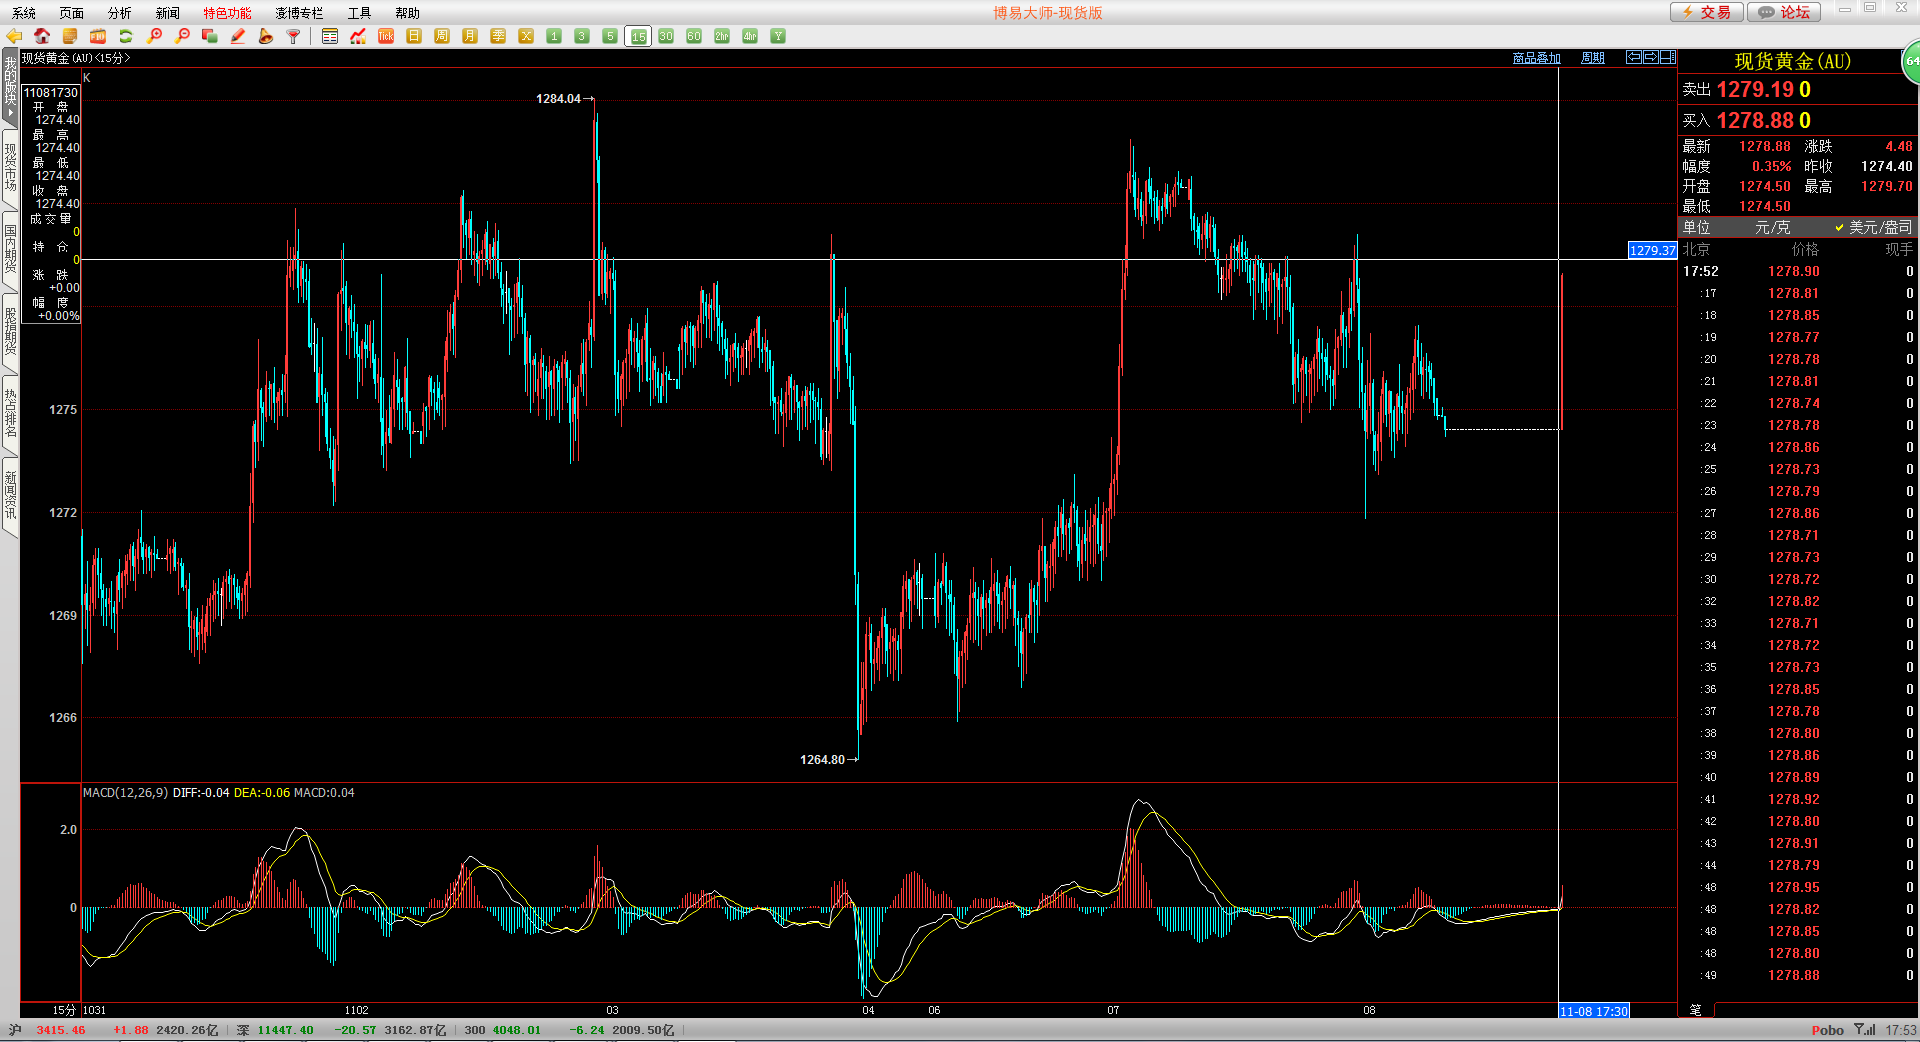The height and width of the screenshot is (1042, 1920).
Task: Expand the 我的版块 sidebar tab
Action: pyautogui.click(x=10, y=87)
